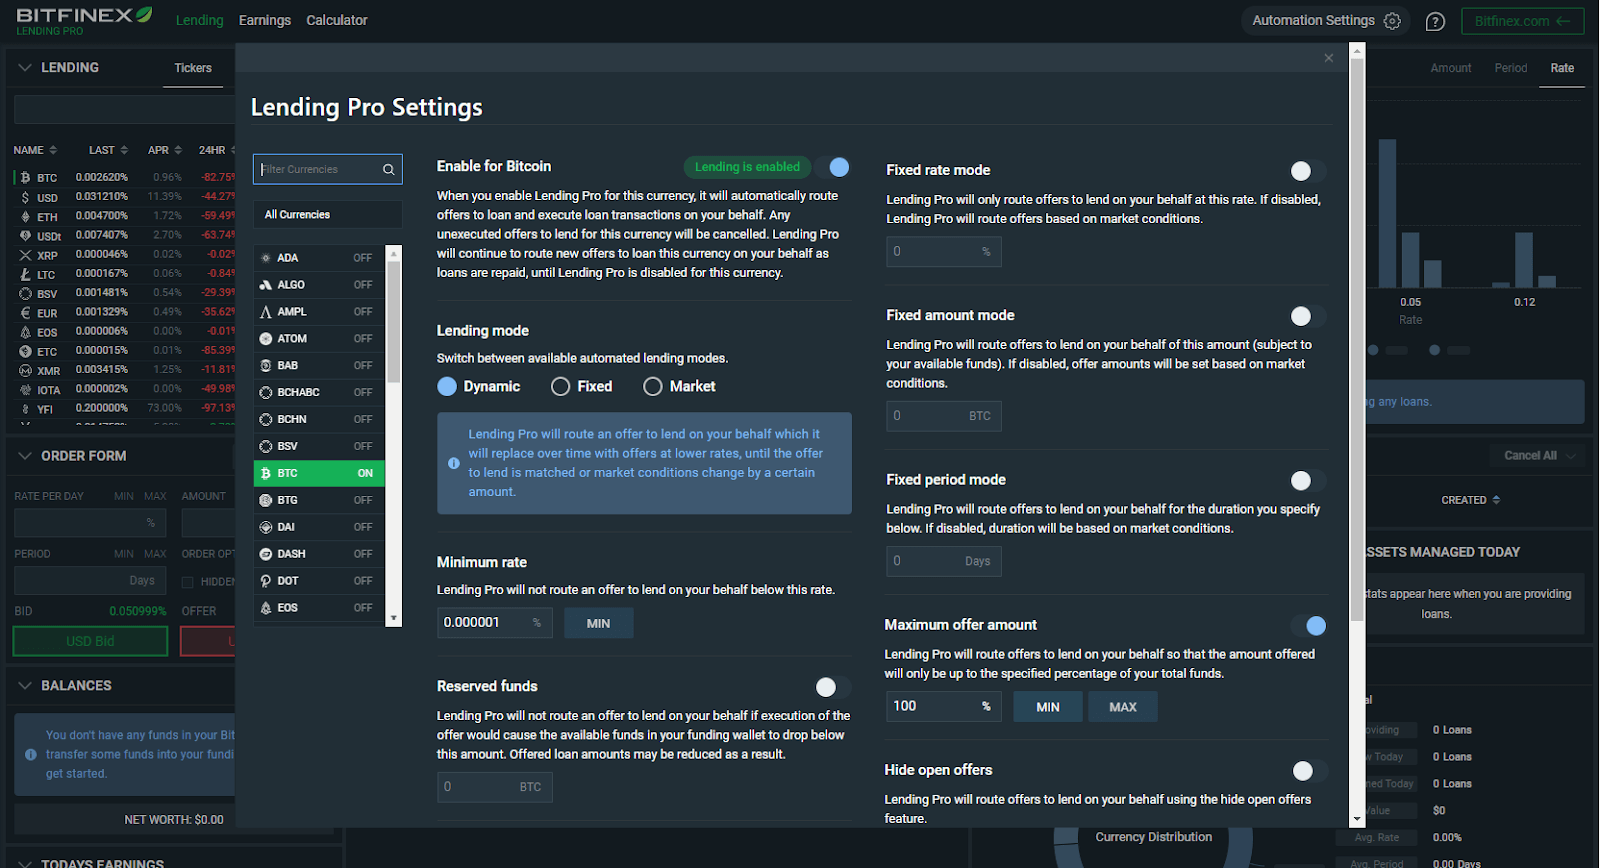Click the DAI icon in settings currency list
1600x868 pixels.
click(x=266, y=527)
